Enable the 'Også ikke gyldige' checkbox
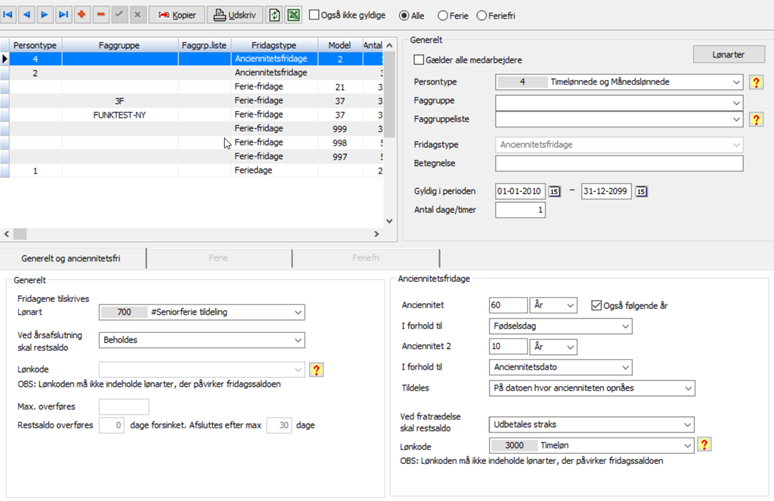Viewport: 774px width, 501px height. pyautogui.click(x=315, y=15)
